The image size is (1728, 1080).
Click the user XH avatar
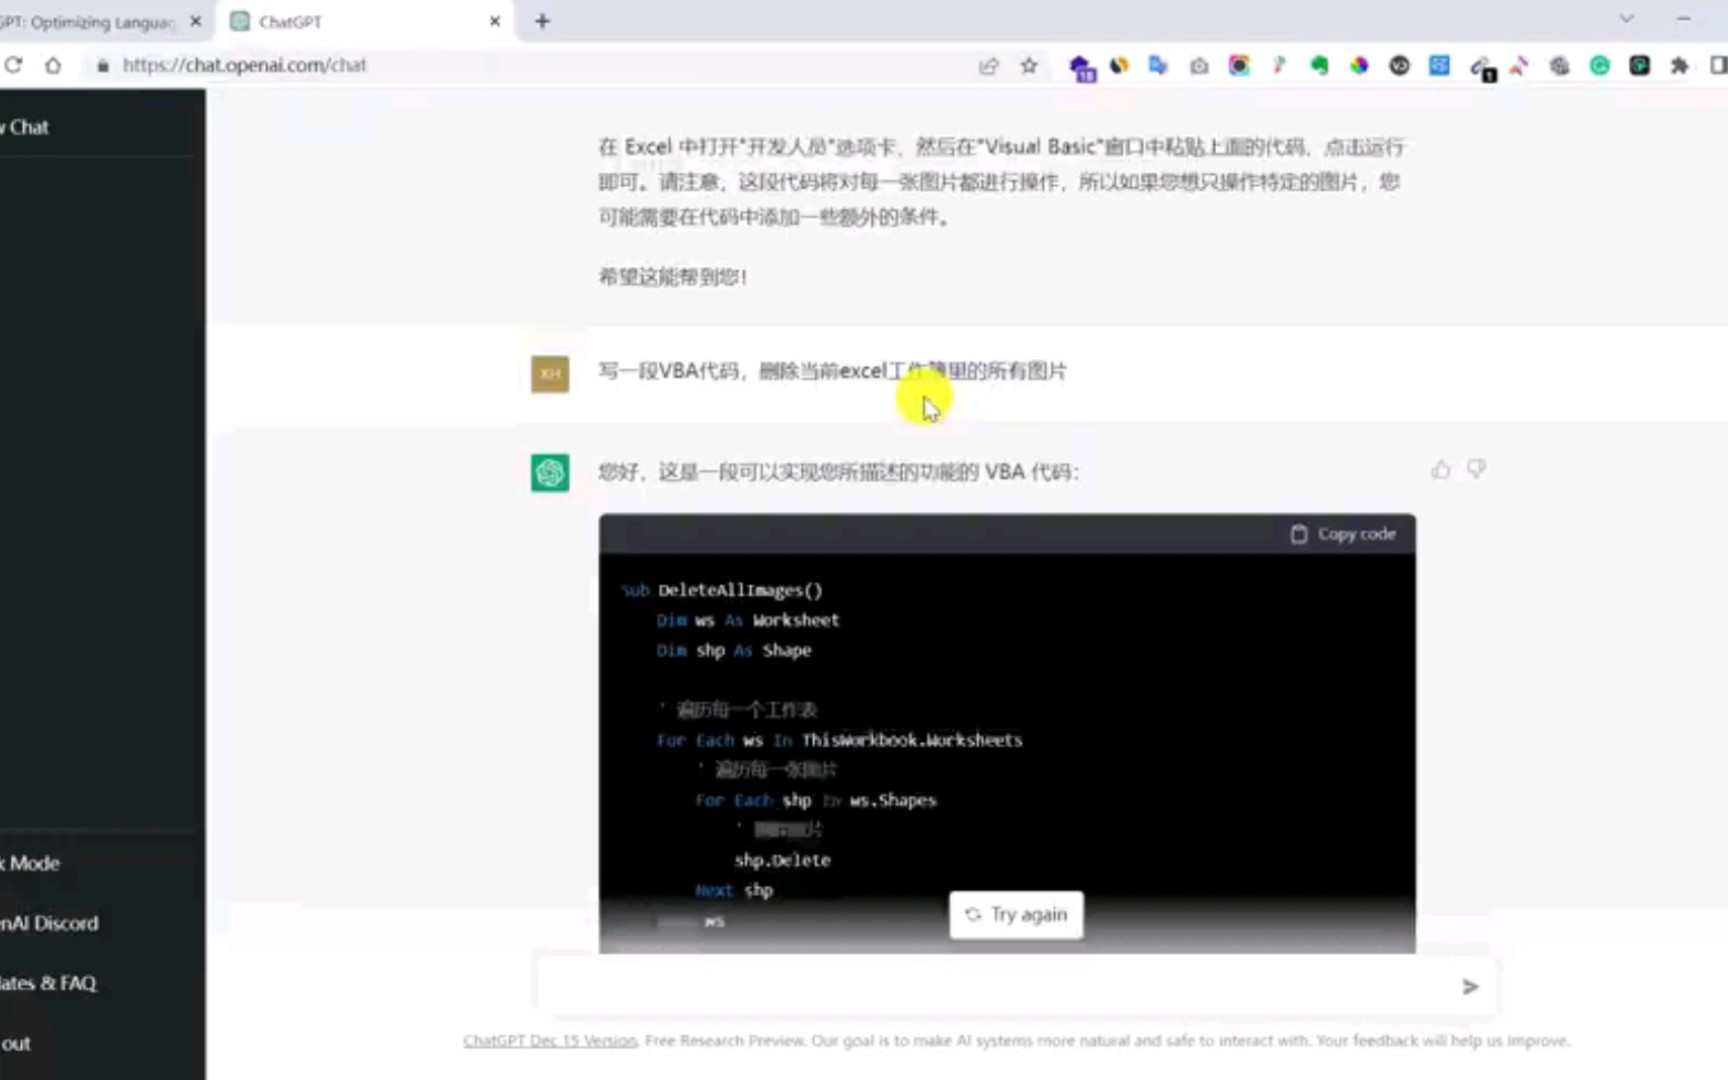point(550,374)
